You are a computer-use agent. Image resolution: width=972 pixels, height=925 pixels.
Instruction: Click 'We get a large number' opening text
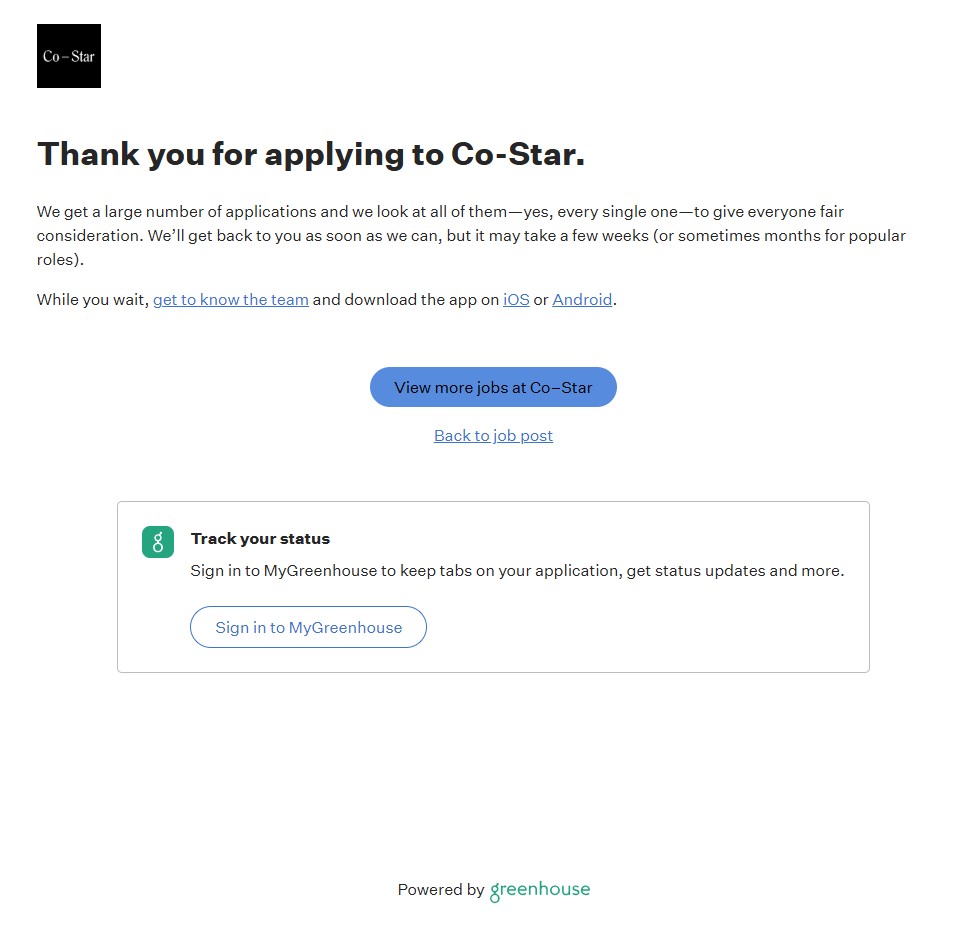point(120,212)
